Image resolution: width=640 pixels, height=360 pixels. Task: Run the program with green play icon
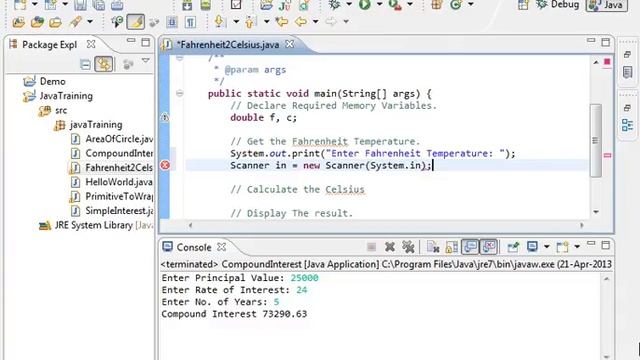pos(364,5)
